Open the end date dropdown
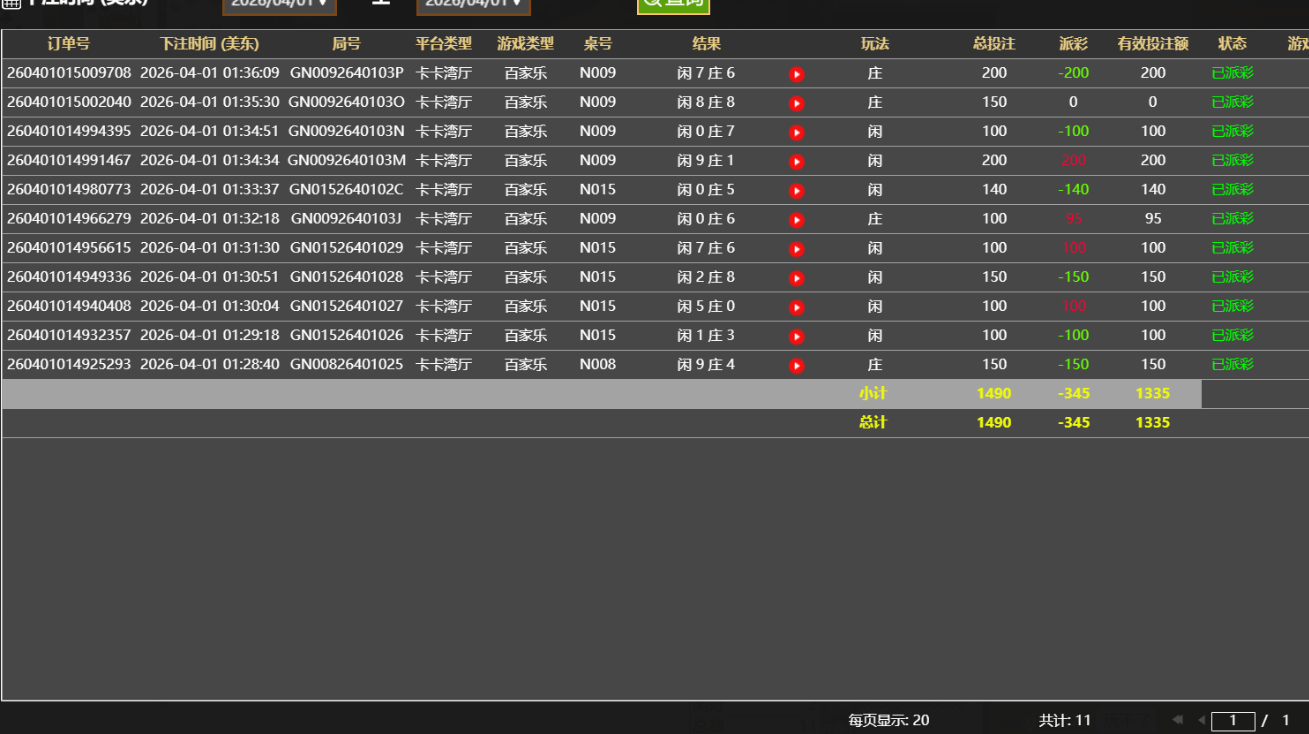Viewport: 1309px width, 734px height. pos(473,6)
